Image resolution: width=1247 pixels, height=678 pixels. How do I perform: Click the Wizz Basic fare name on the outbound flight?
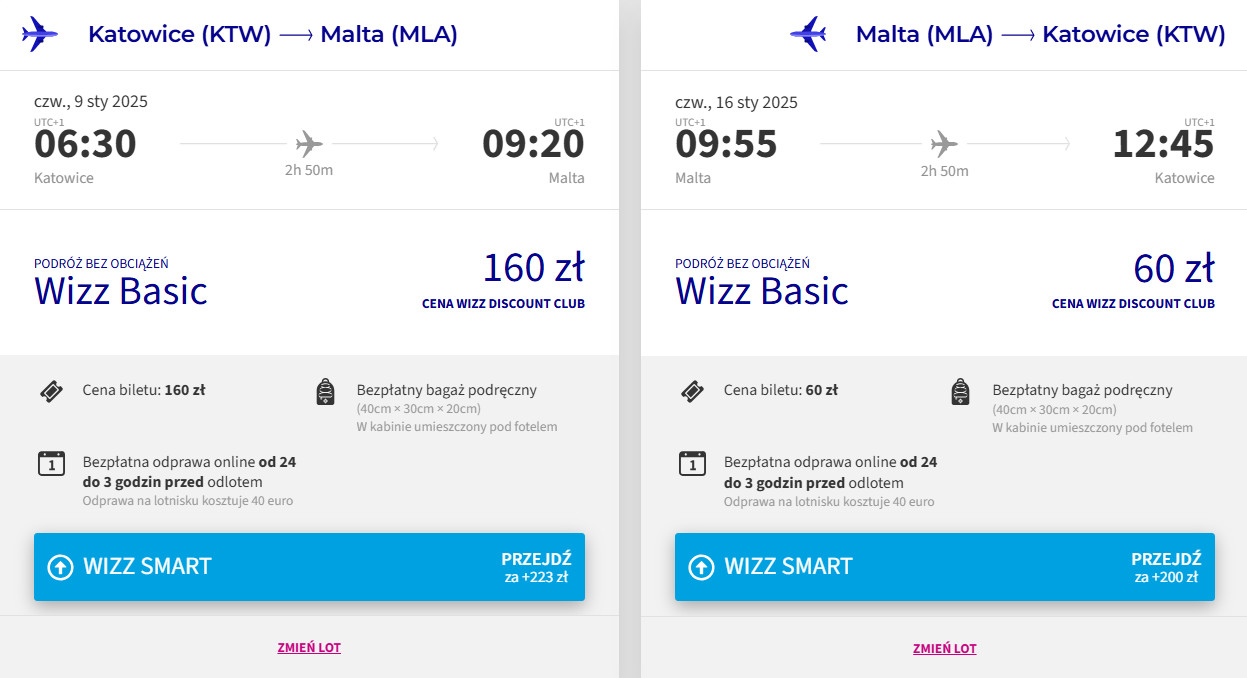[x=121, y=291]
